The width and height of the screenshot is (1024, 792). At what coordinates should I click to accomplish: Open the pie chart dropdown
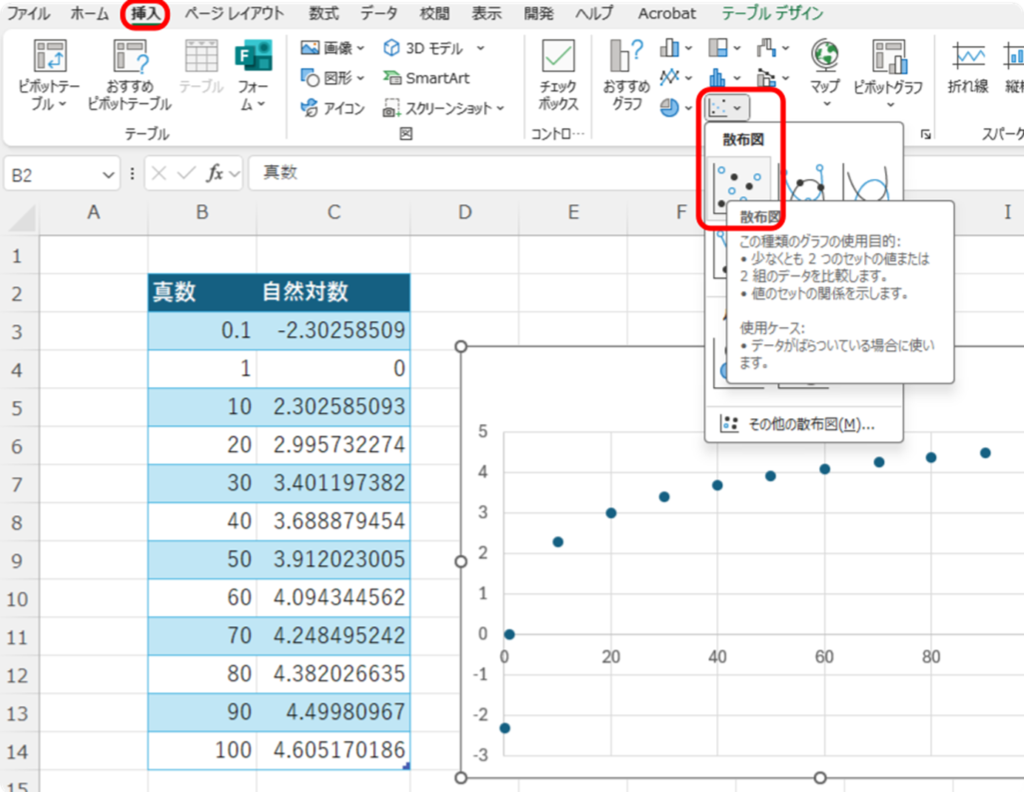tap(676, 108)
